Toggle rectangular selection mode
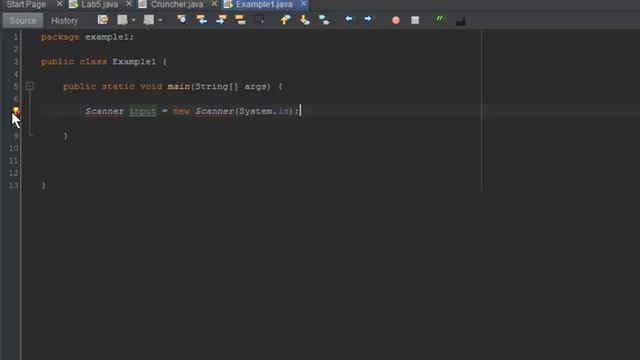The image size is (640, 360). pos(259,20)
